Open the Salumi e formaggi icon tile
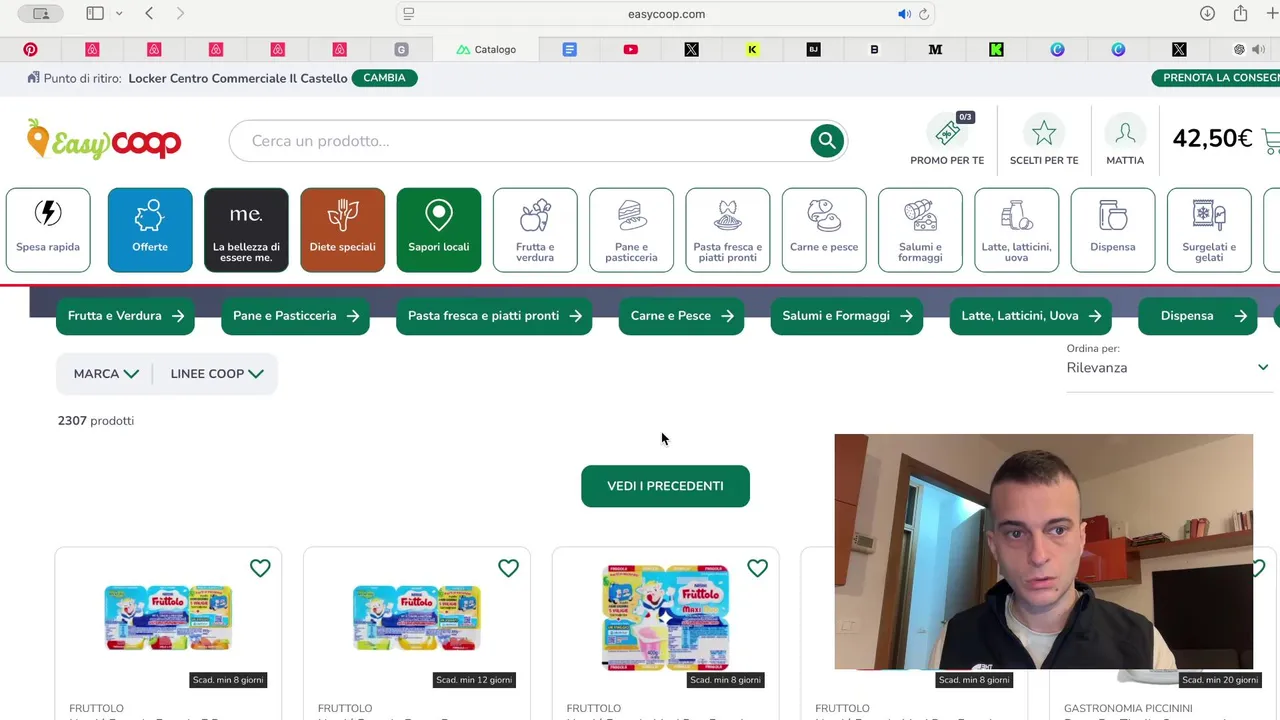The height and width of the screenshot is (720, 1280). [920, 230]
